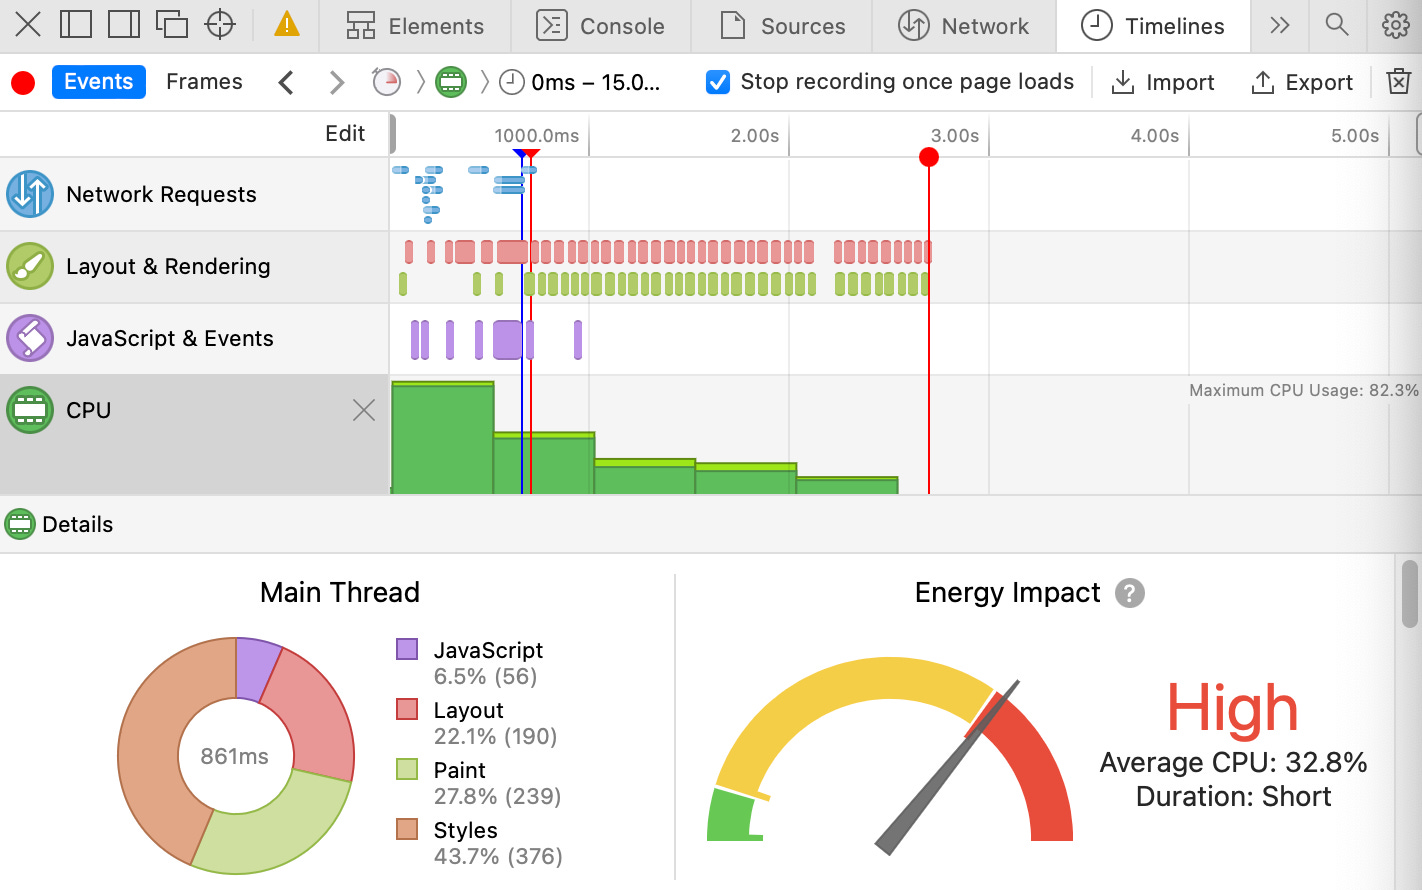This screenshot has height=890, width=1422.
Task: Import a saved timeline recording
Action: [x=1163, y=82]
